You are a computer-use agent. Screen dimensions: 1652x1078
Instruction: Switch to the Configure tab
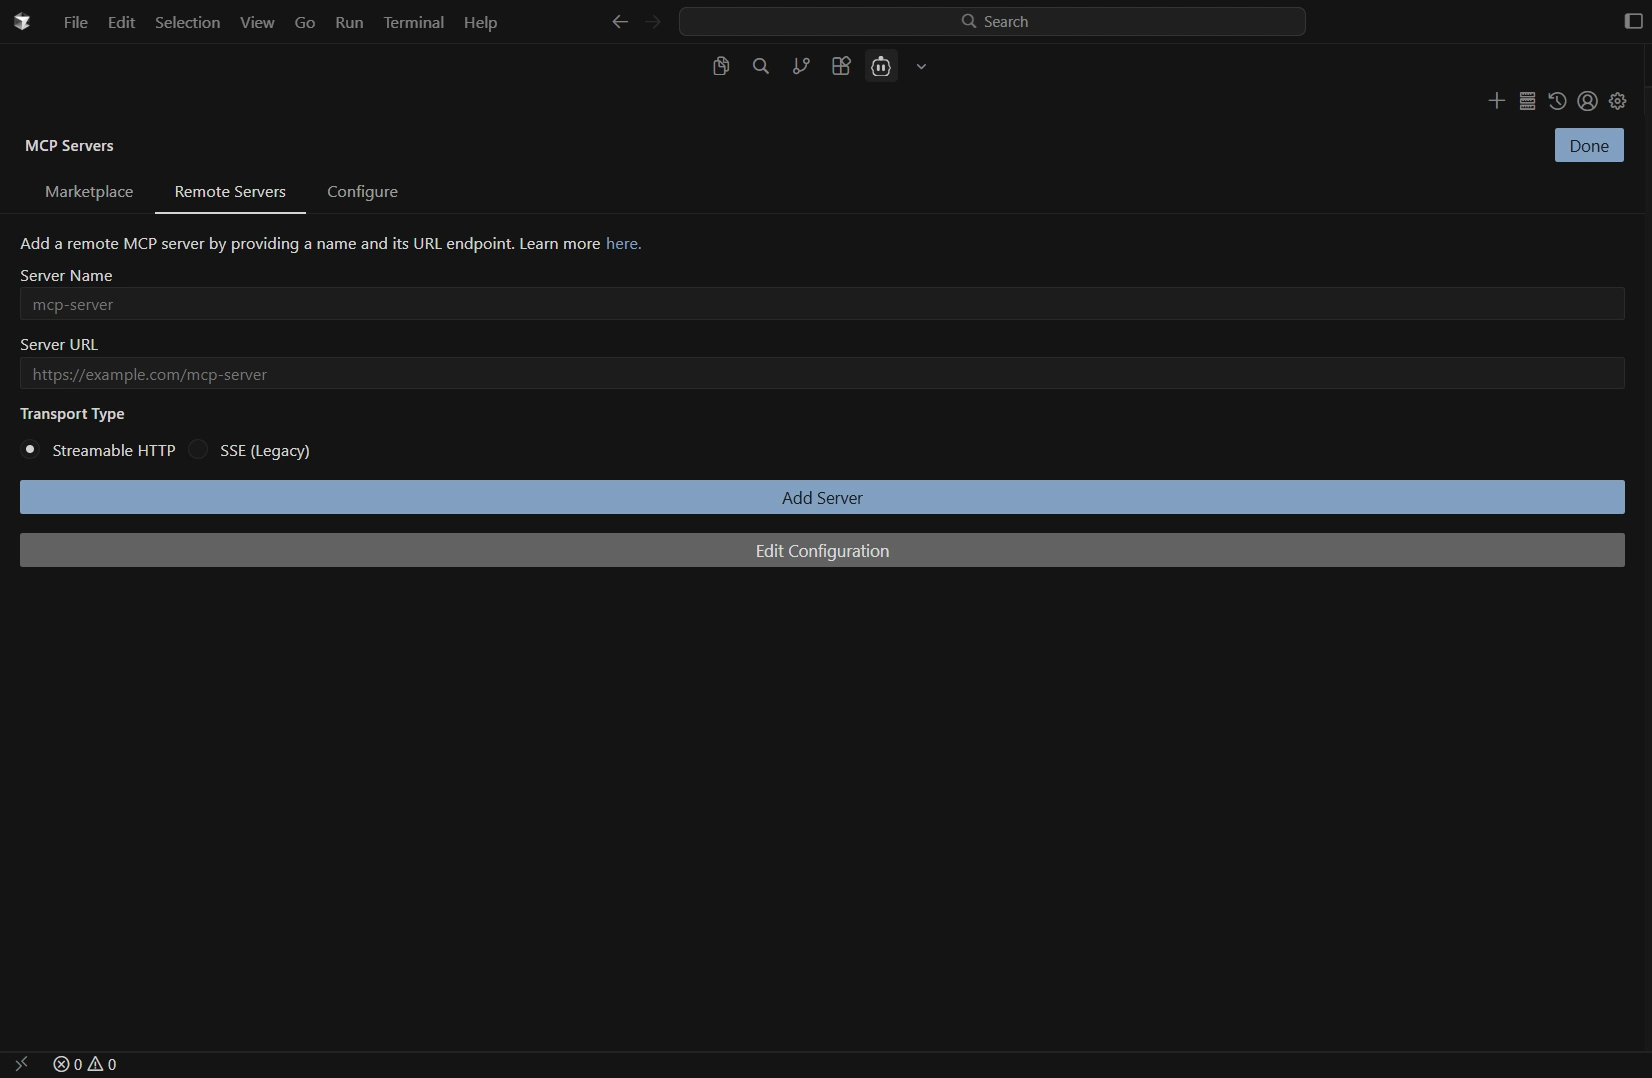[x=362, y=192]
